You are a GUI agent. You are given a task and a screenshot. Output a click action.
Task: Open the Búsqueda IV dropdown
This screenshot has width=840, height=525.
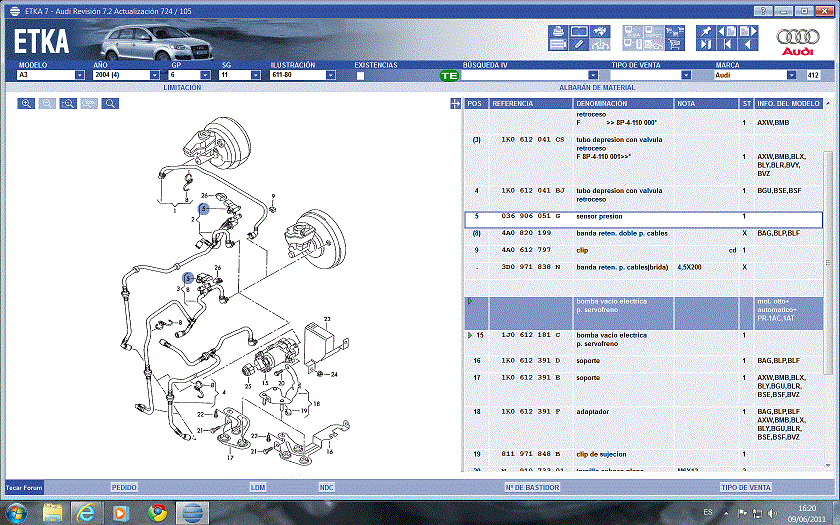(593, 75)
